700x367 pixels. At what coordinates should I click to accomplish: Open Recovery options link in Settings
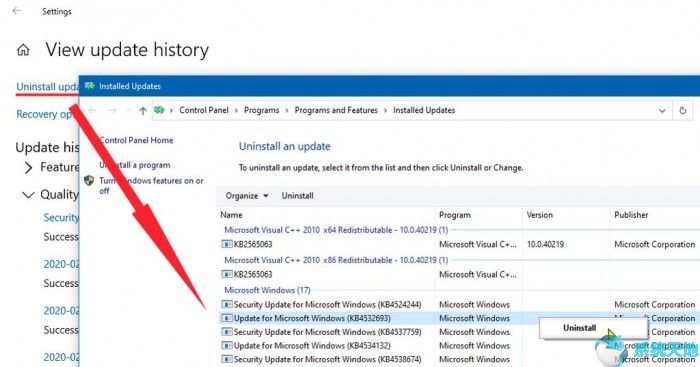pos(44,114)
